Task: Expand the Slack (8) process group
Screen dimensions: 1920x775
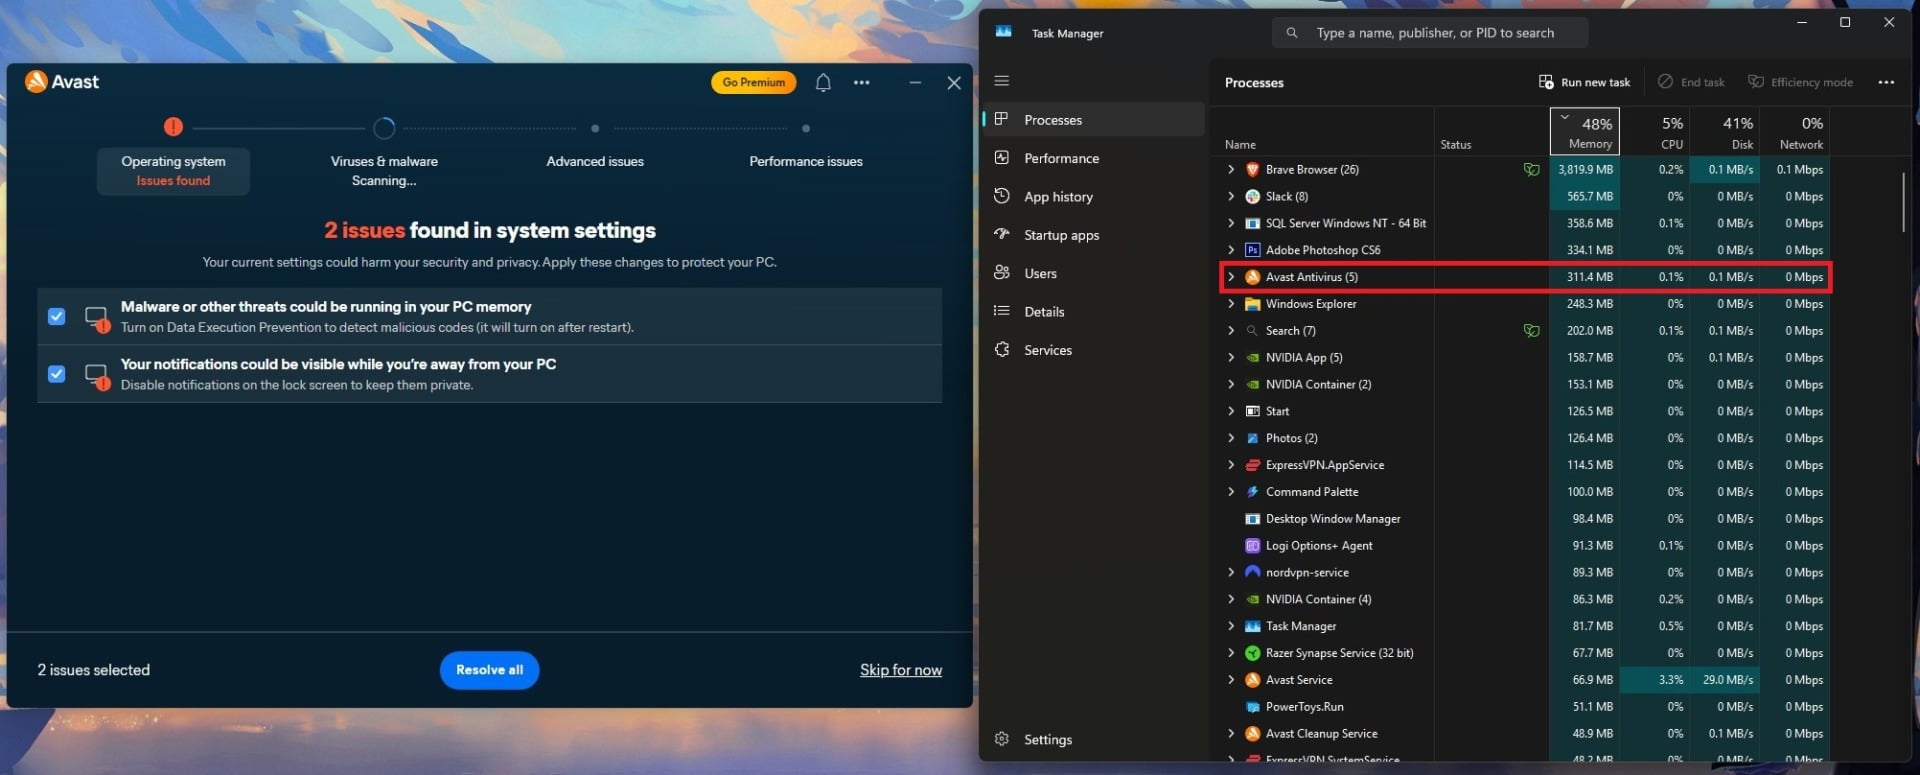Action: click(x=1231, y=197)
